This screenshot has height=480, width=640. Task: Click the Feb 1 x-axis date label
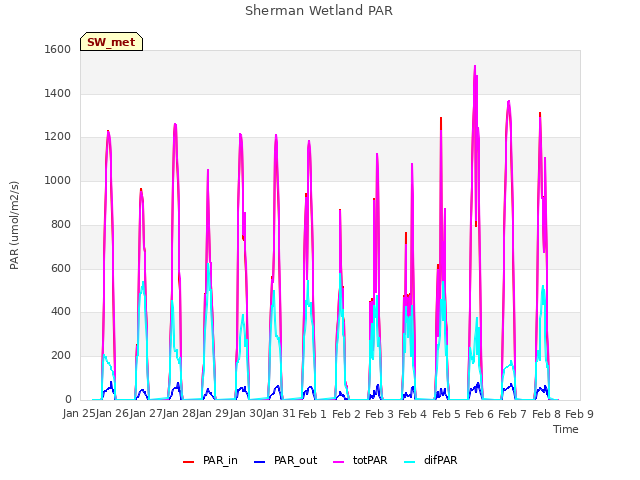313,414
